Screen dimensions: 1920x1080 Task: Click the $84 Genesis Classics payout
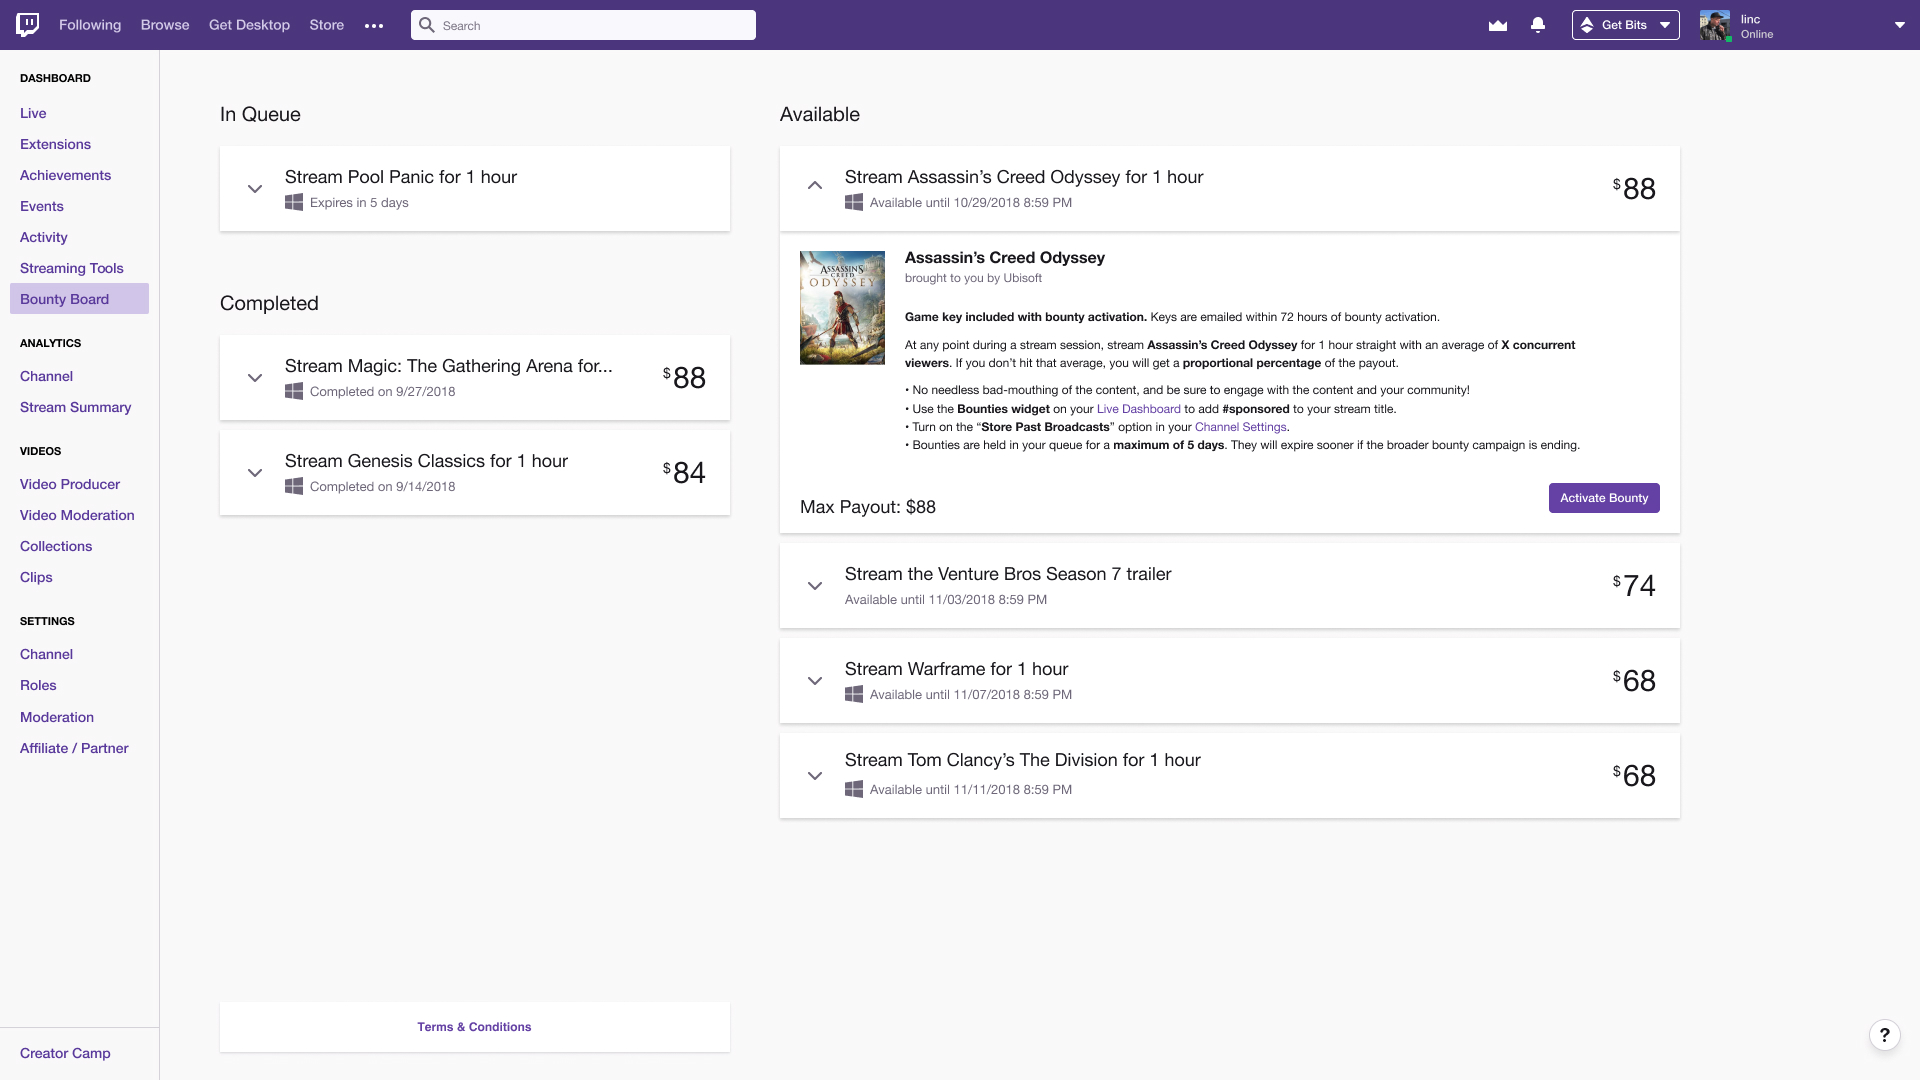coord(684,472)
